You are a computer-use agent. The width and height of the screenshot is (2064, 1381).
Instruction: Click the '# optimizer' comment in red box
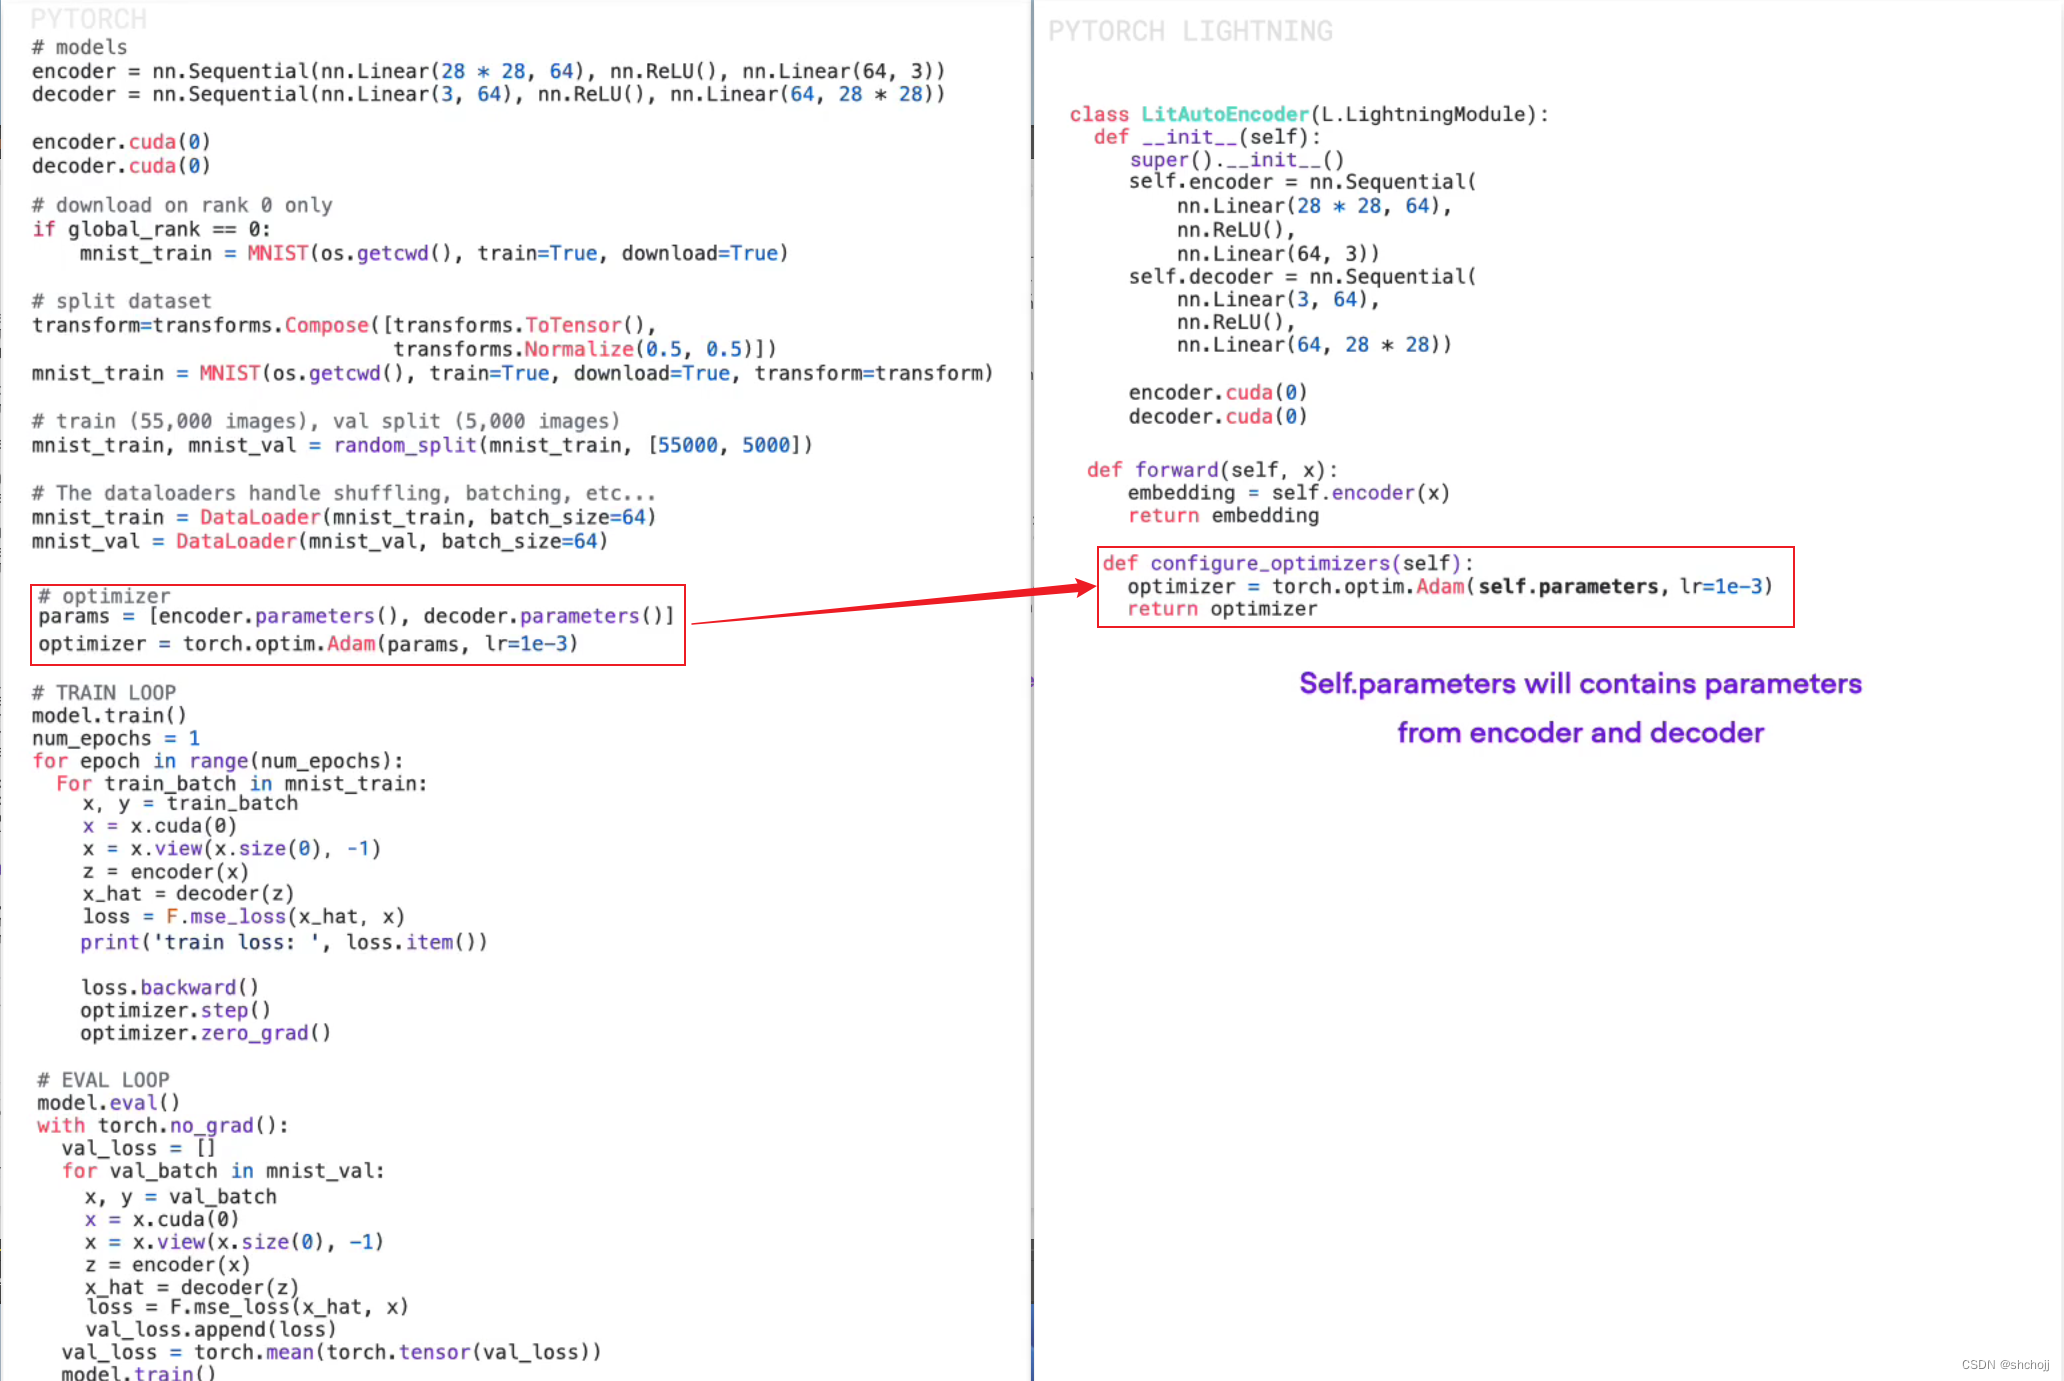(x=104, y=596)
